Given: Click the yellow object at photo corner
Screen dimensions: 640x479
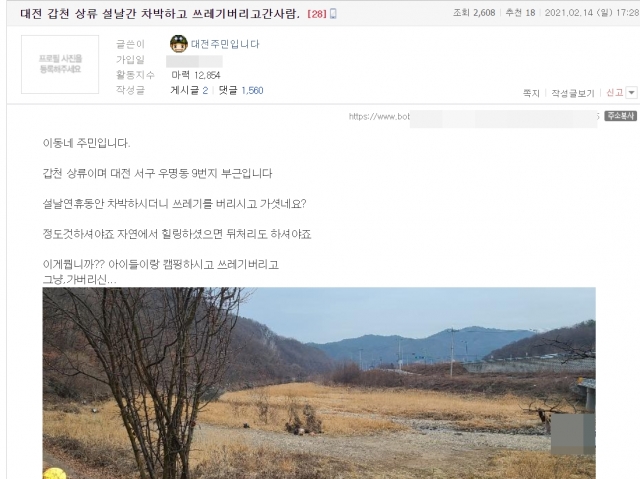Looking at the screenshot, I should coord(54,474).
